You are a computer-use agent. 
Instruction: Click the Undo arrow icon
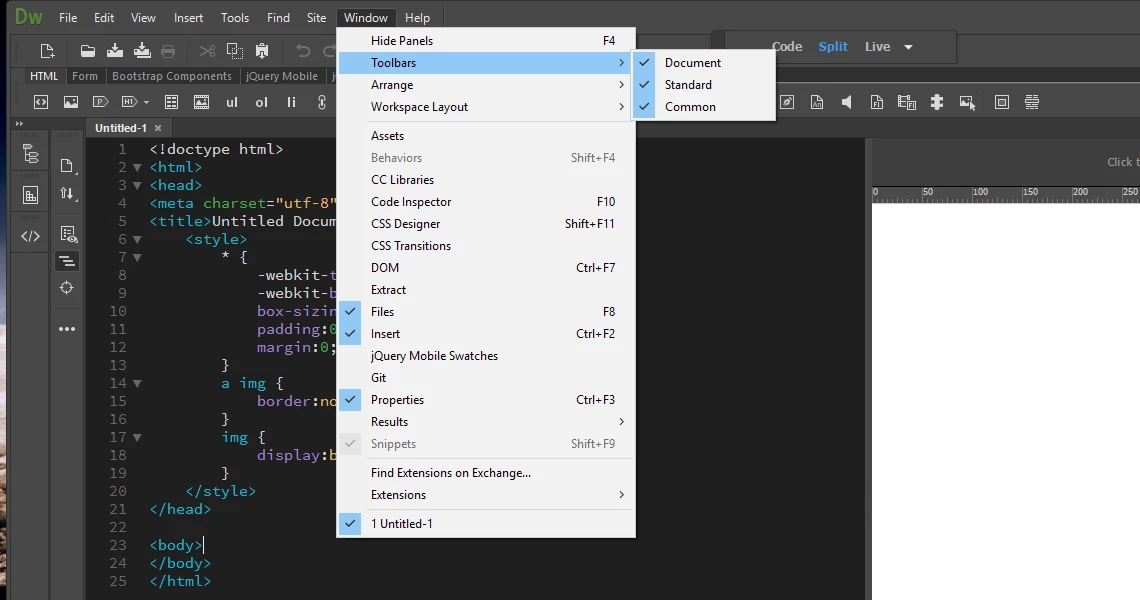(x=303, y=51)
